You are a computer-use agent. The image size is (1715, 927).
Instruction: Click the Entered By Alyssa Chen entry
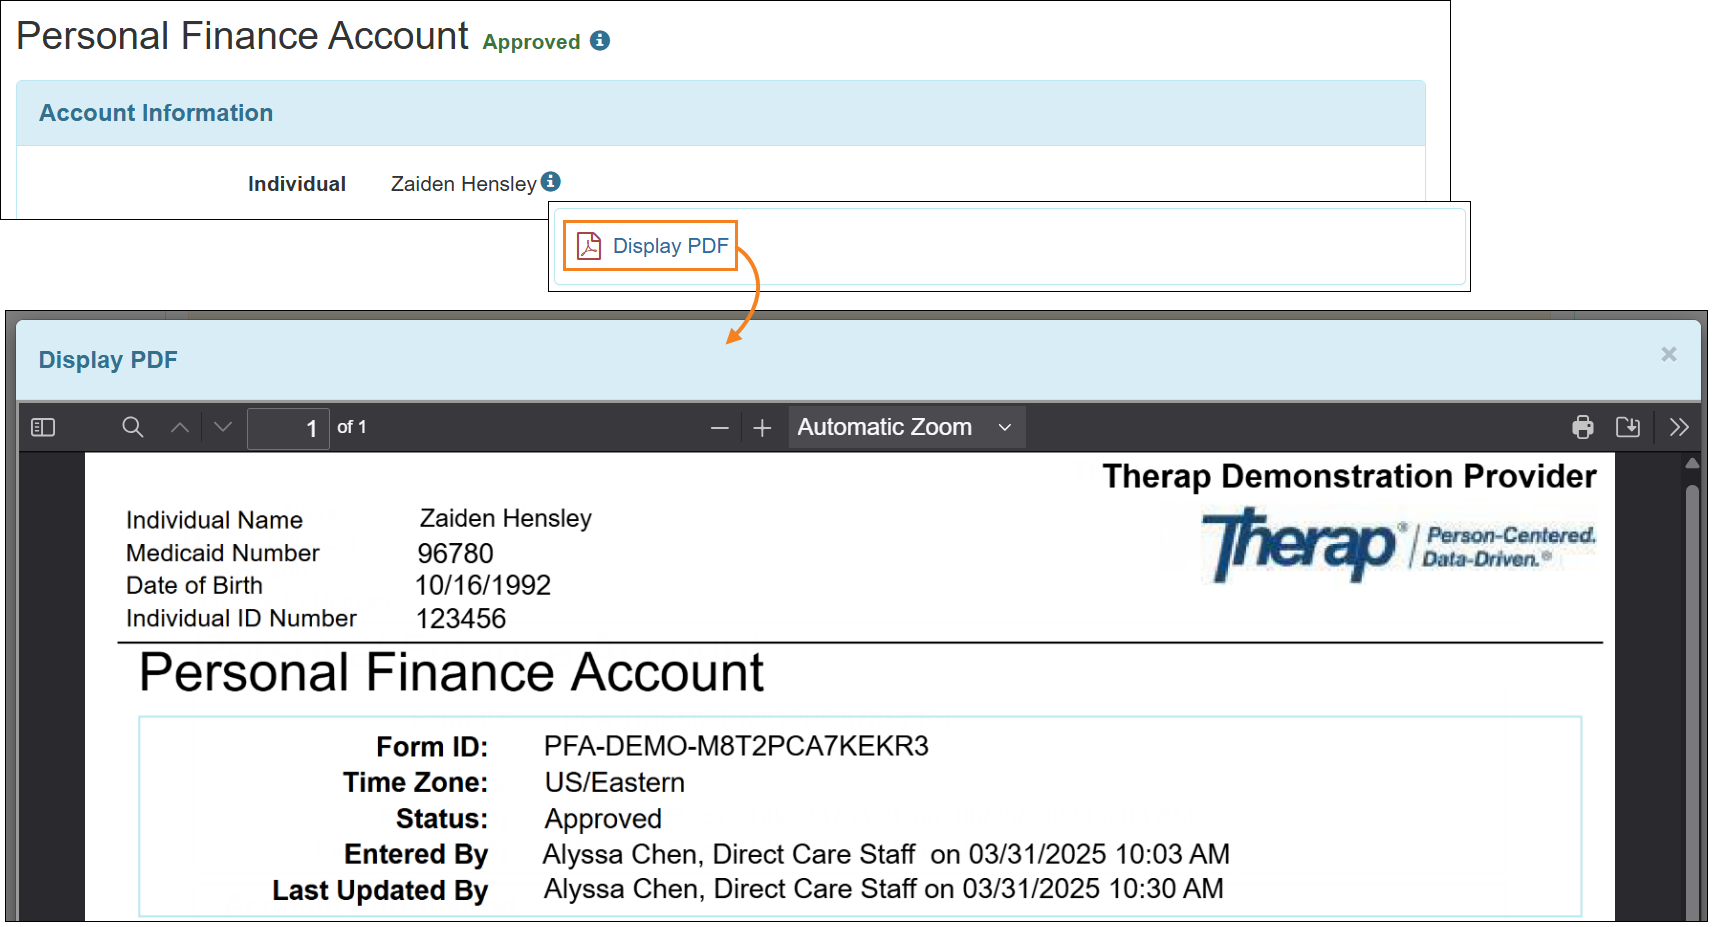[886, 854]
